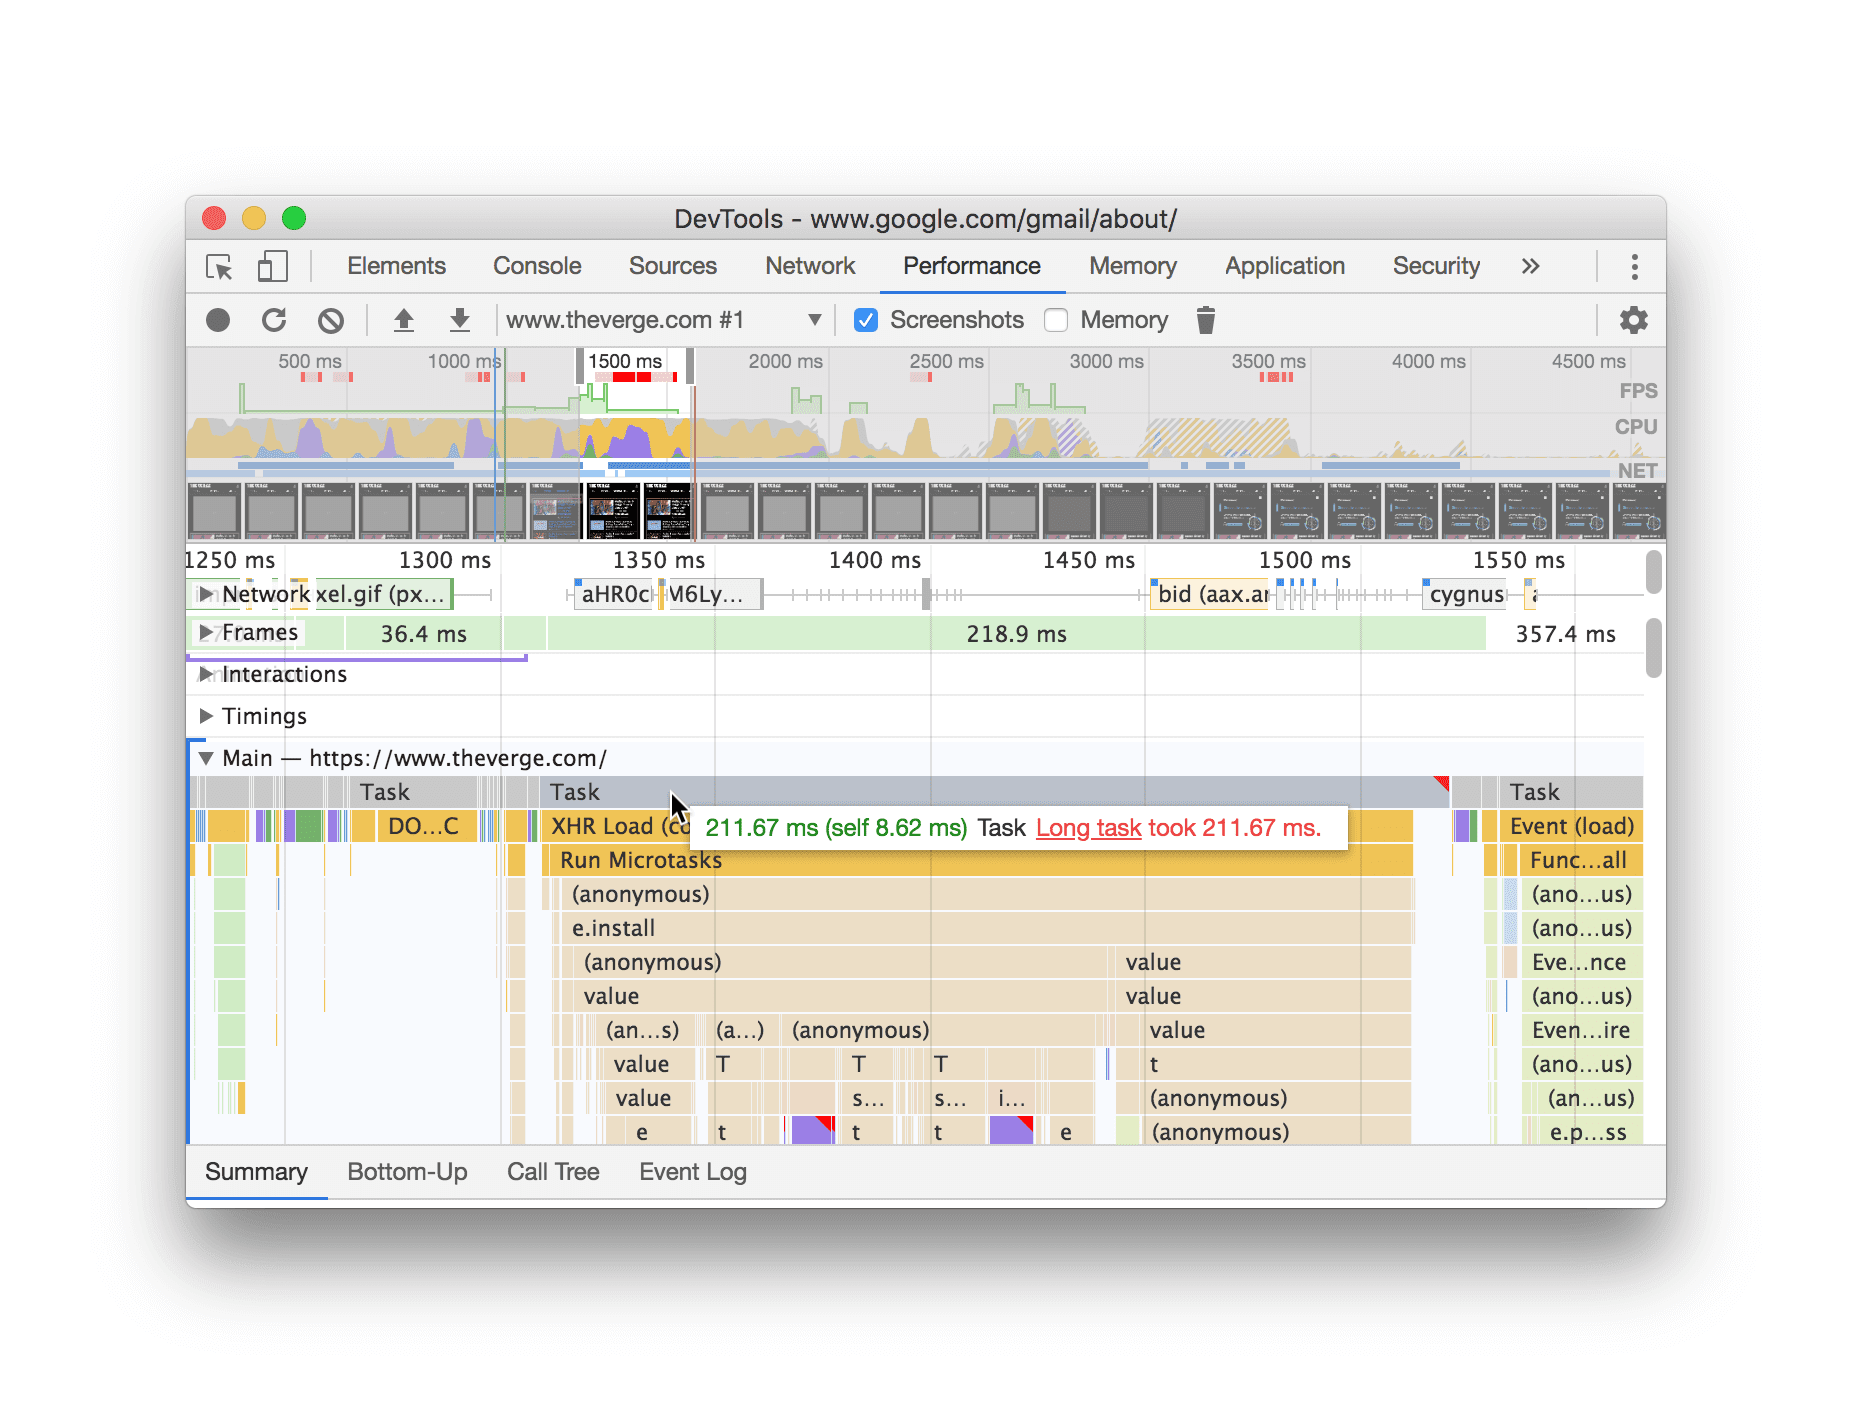Reload page and record performance
This screenshot has height=1404, width=1856.
[274, 320]
